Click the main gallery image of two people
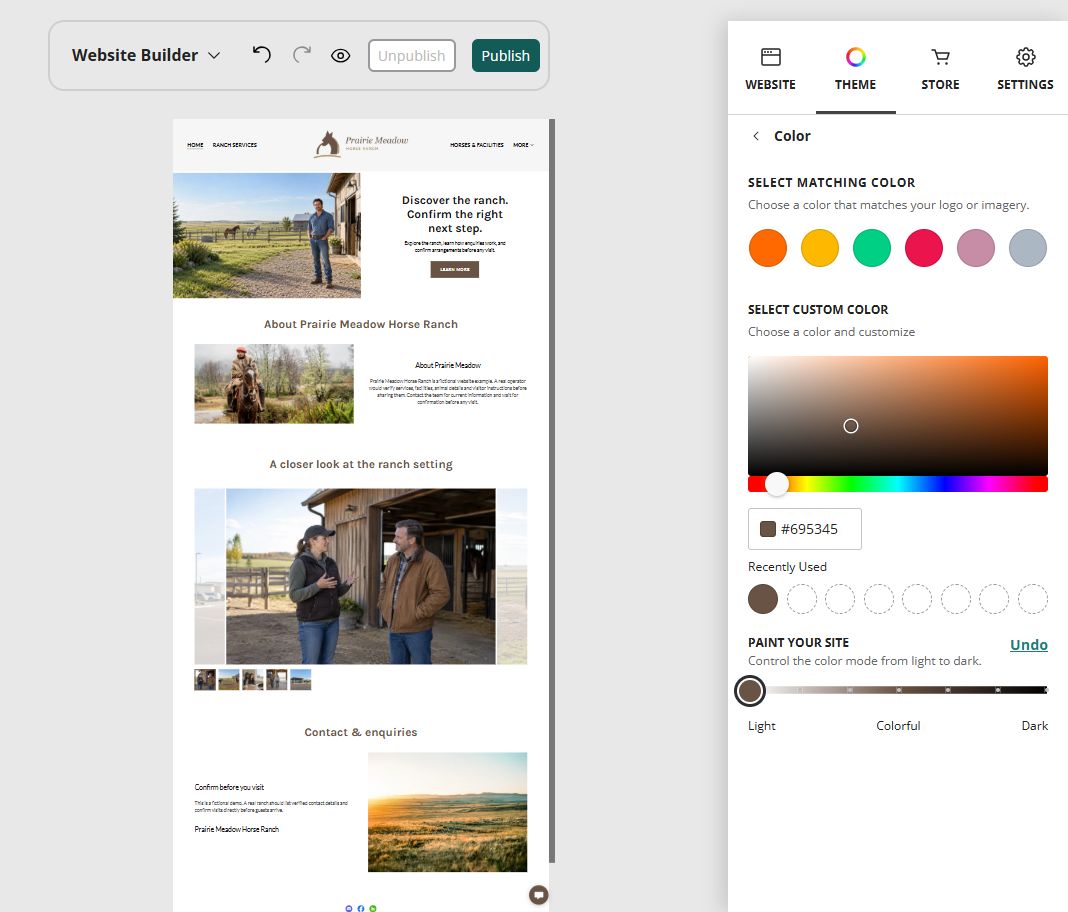1068x912 pixels. coord(361,576)
